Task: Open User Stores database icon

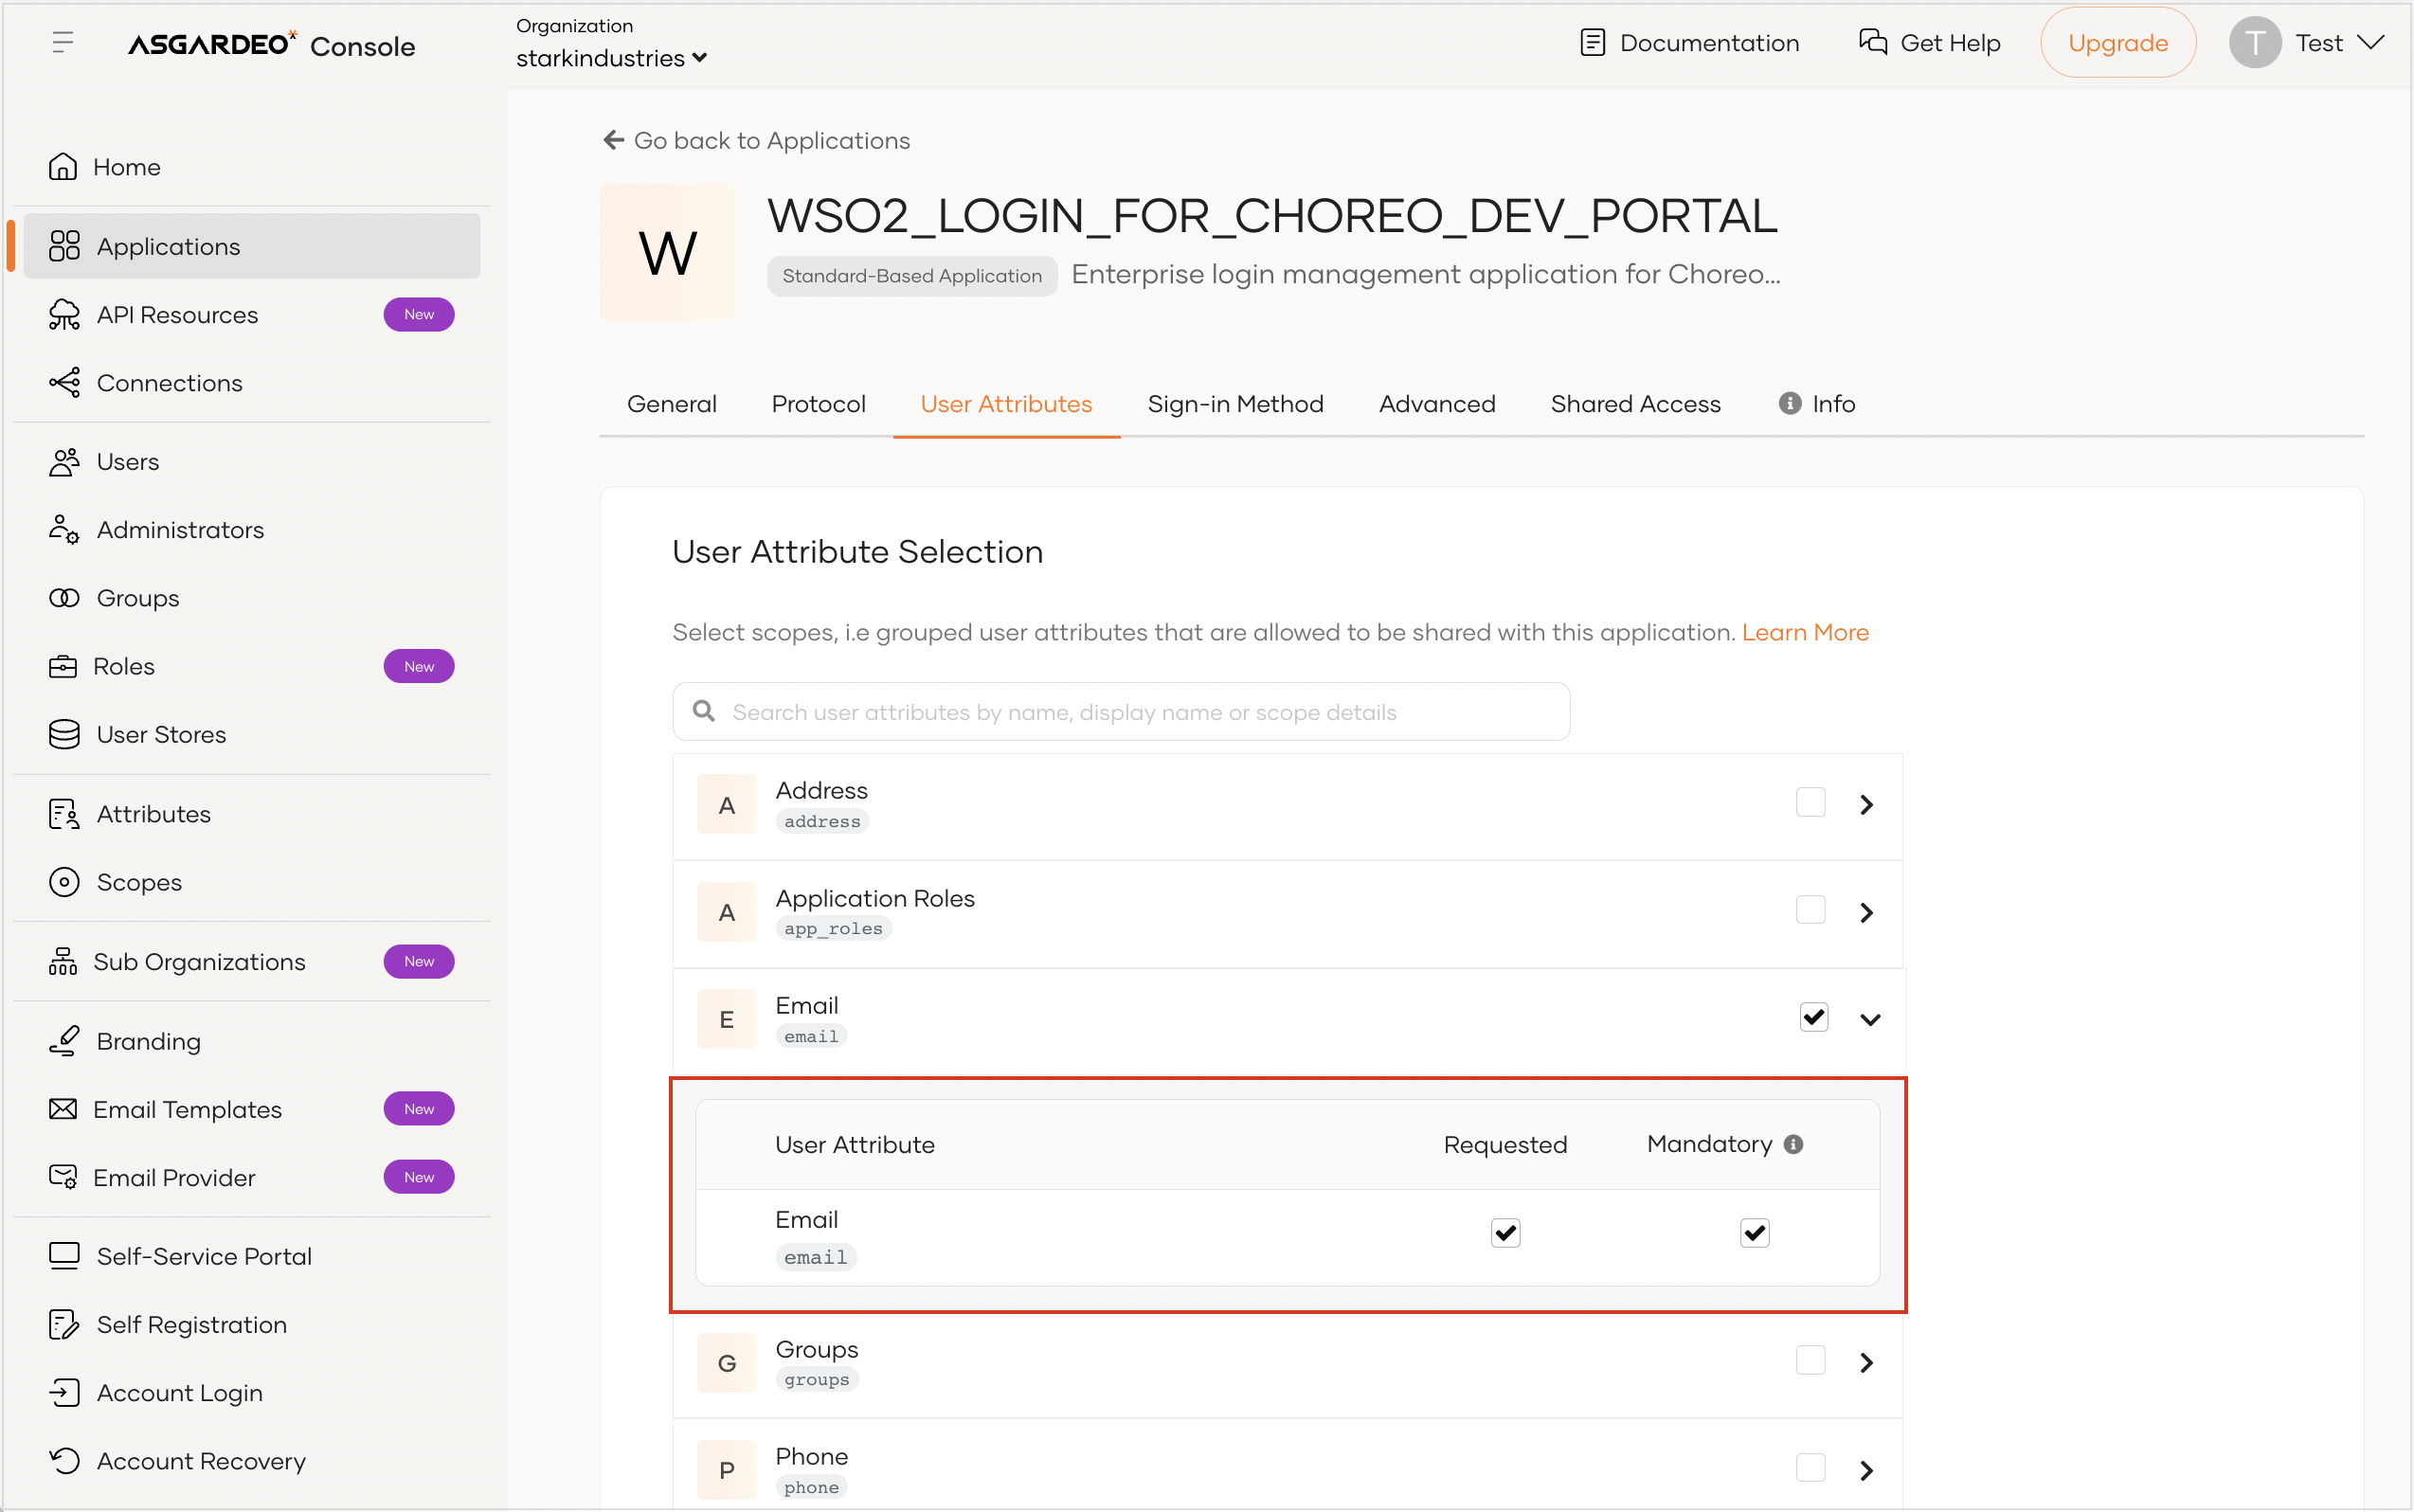Action: tap(64, 735)
